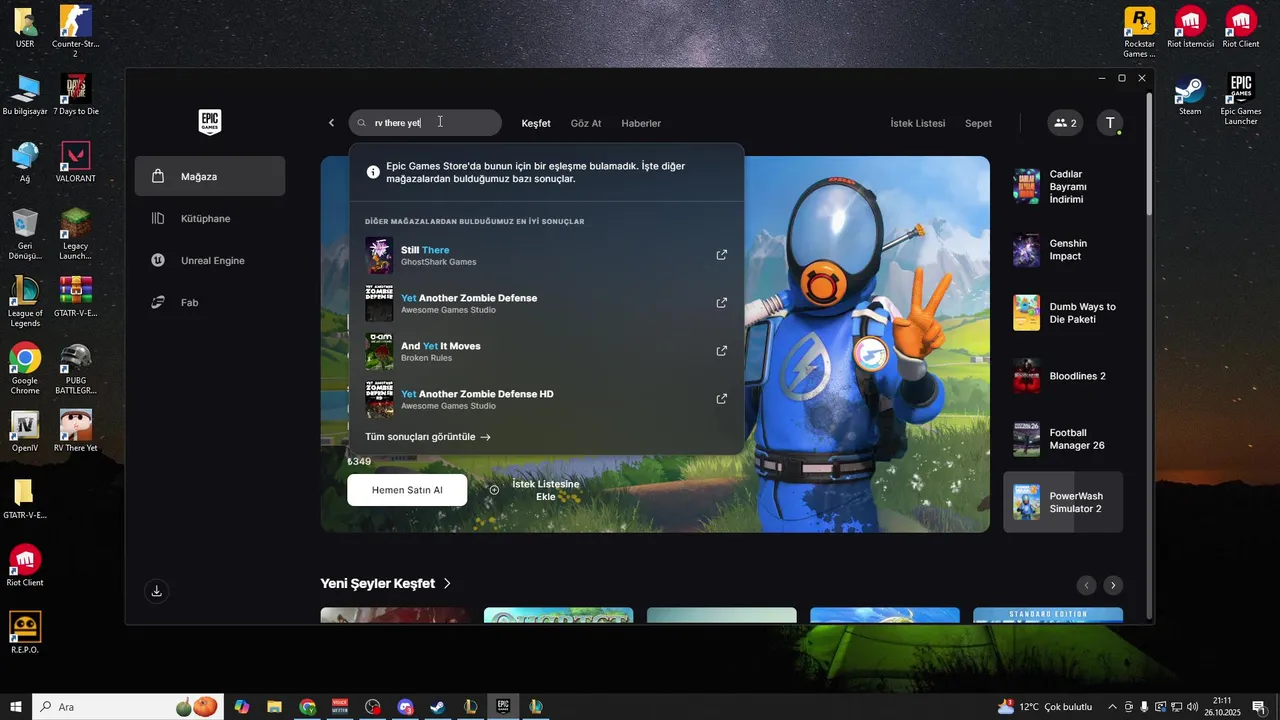Click the Windows taskbar Ara search box
Viewport: 1280px width, 720px height.
point(126,707)
